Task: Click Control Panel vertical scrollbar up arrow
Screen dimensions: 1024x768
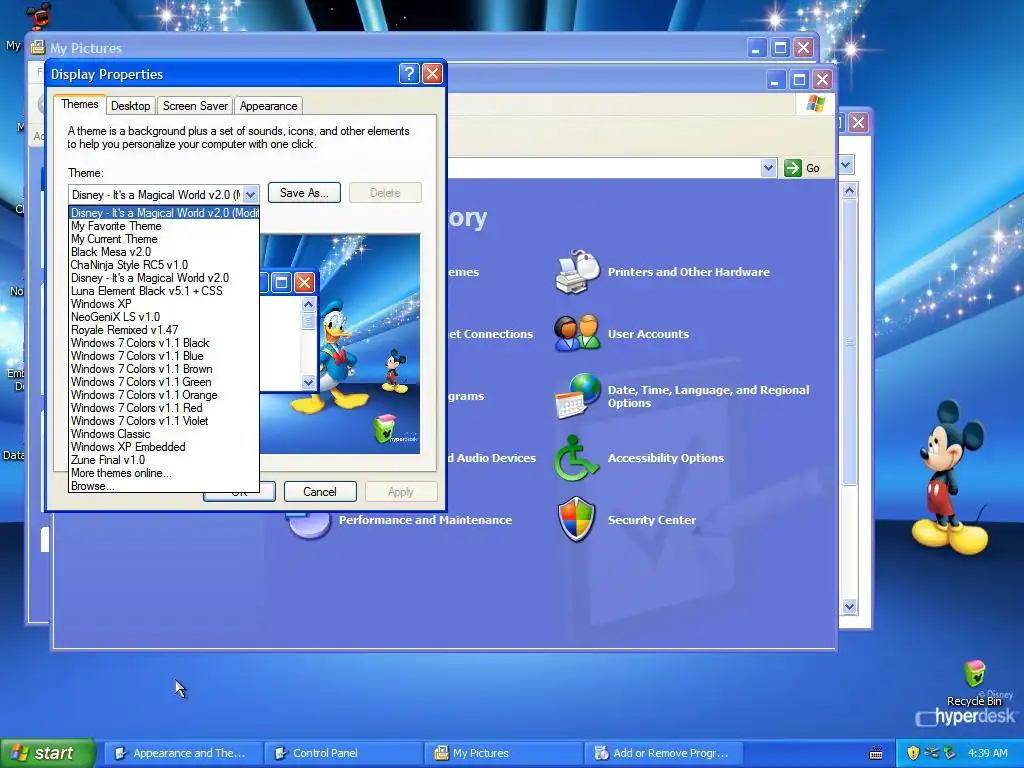Action: (849, 191)
